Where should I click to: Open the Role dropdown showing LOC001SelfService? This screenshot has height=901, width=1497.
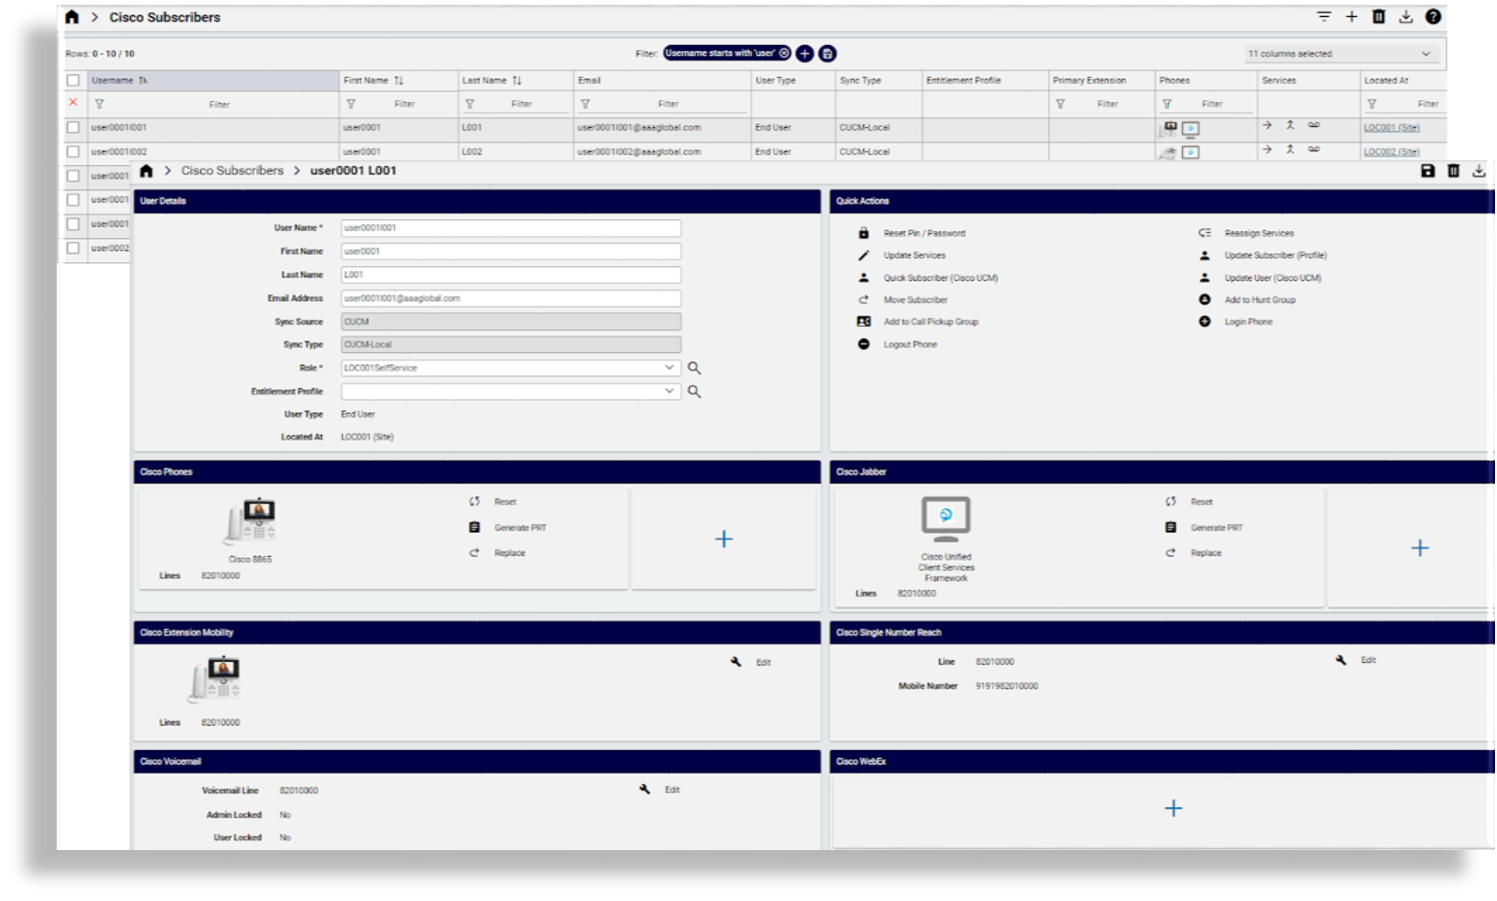coord(510,368)
